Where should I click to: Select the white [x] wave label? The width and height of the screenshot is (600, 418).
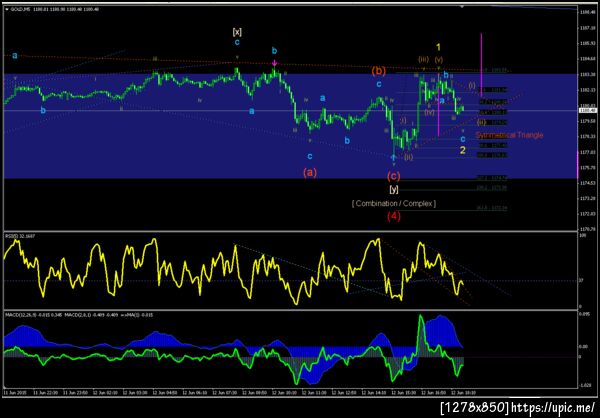[237, 32]
